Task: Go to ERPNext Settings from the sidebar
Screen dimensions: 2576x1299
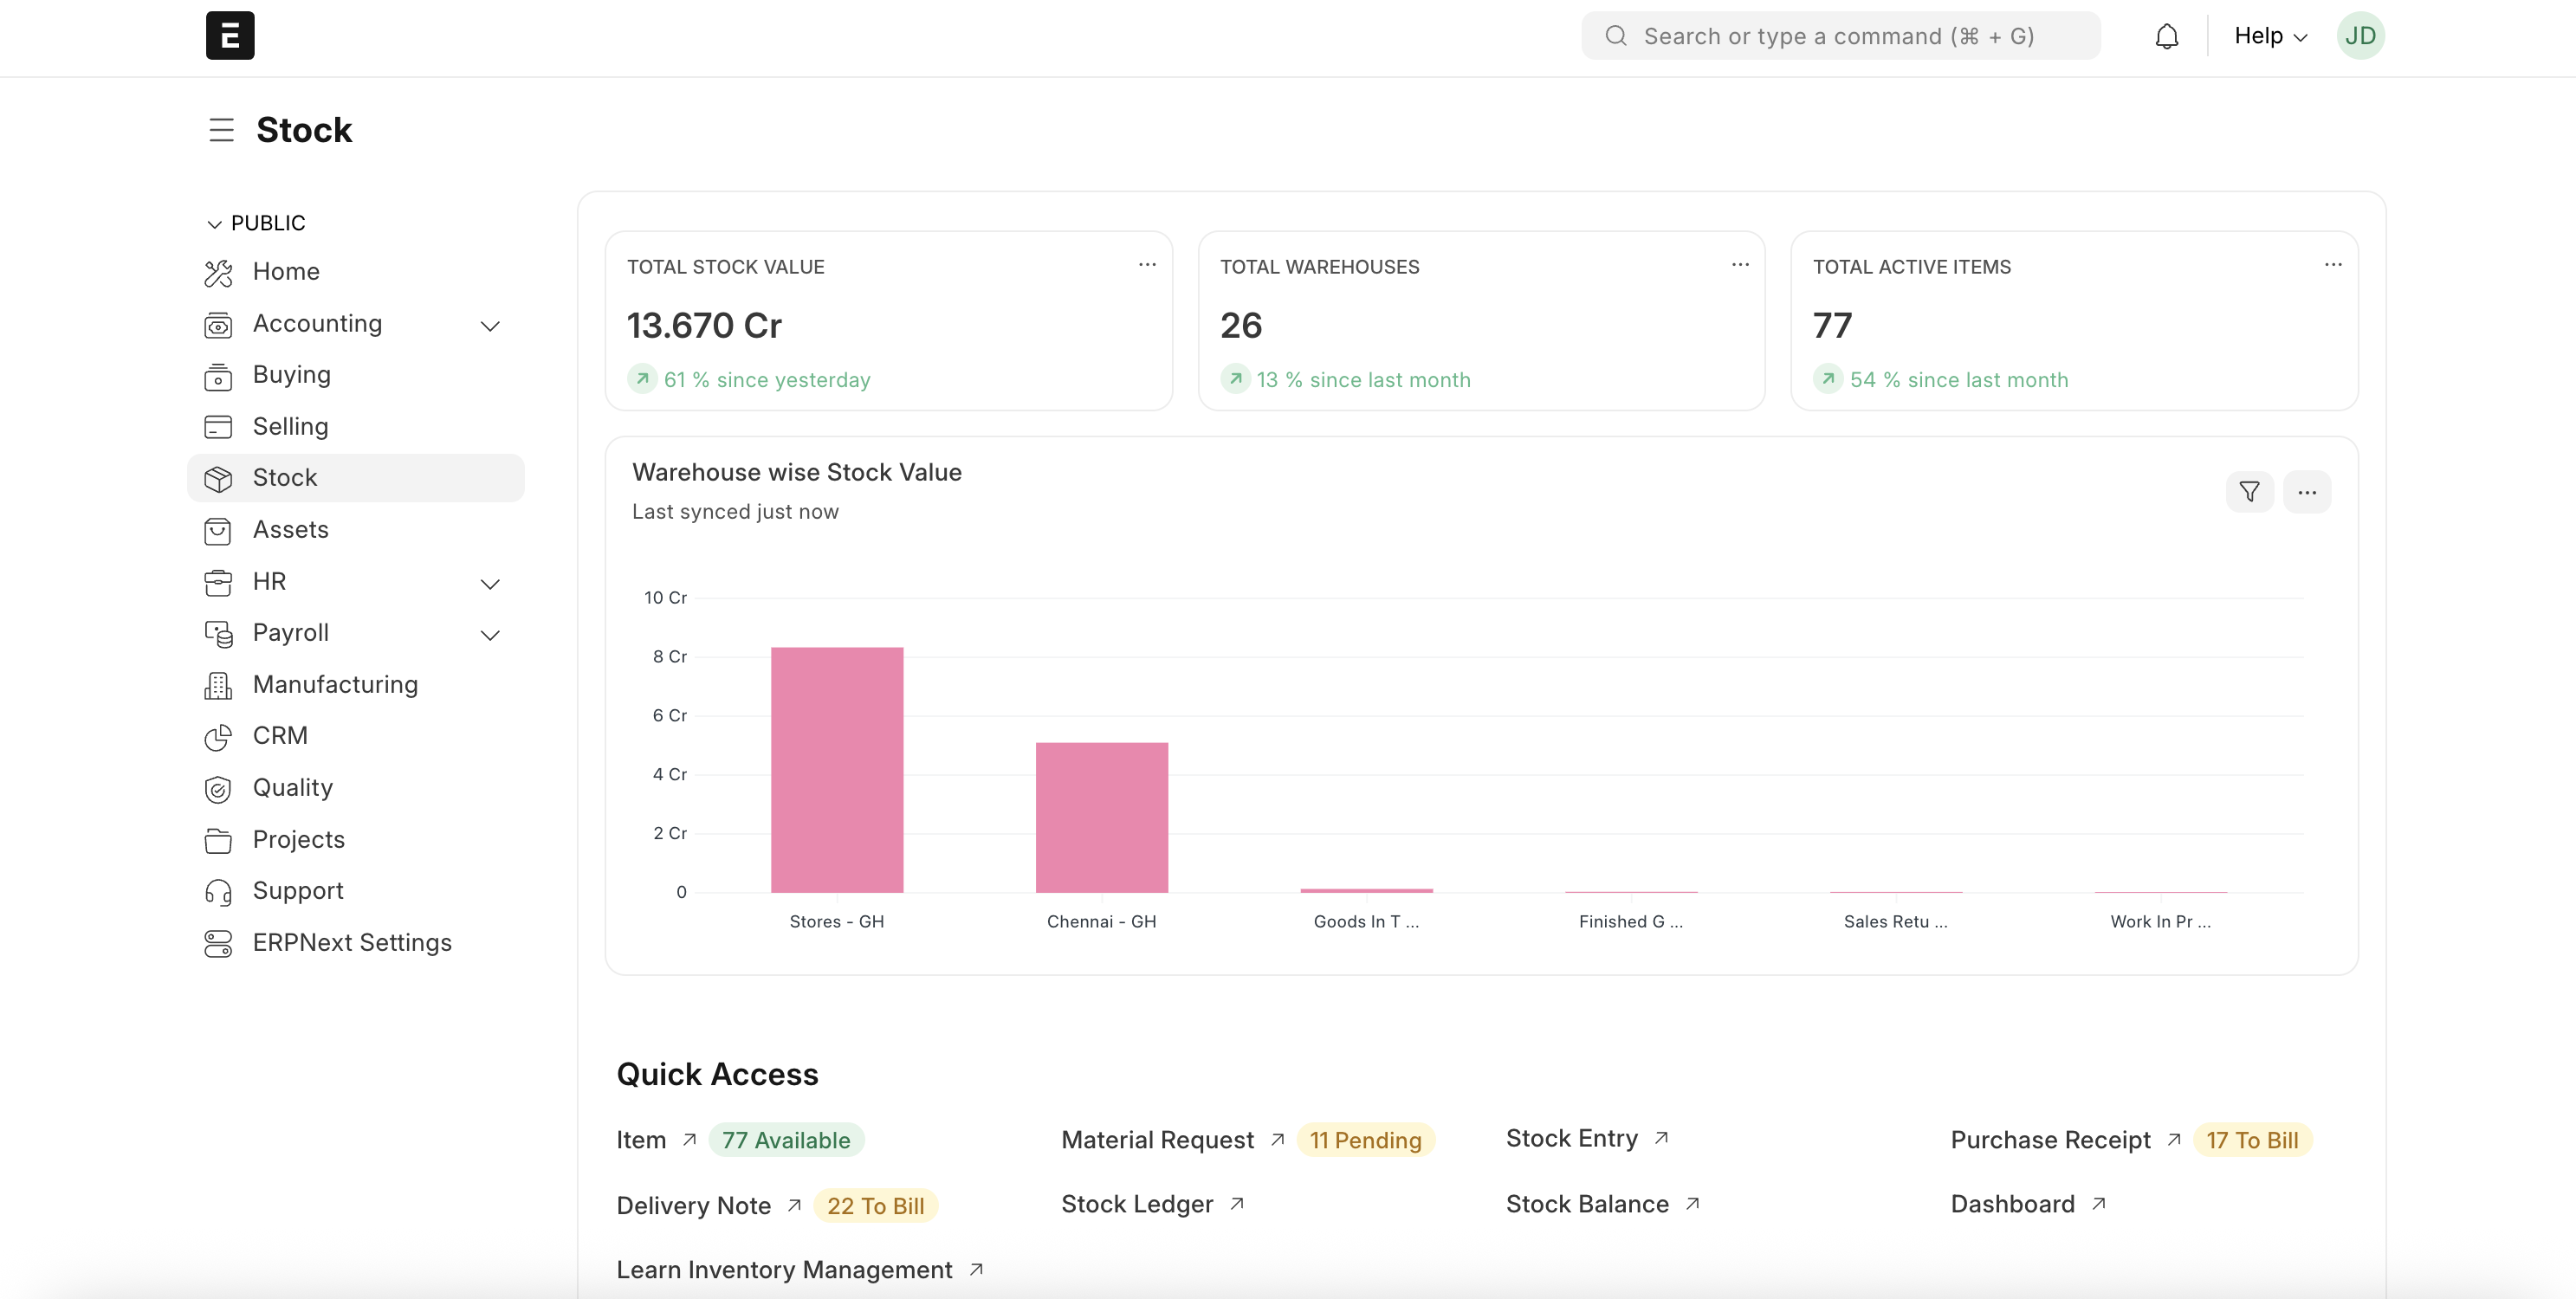Action: coord(351,942)
